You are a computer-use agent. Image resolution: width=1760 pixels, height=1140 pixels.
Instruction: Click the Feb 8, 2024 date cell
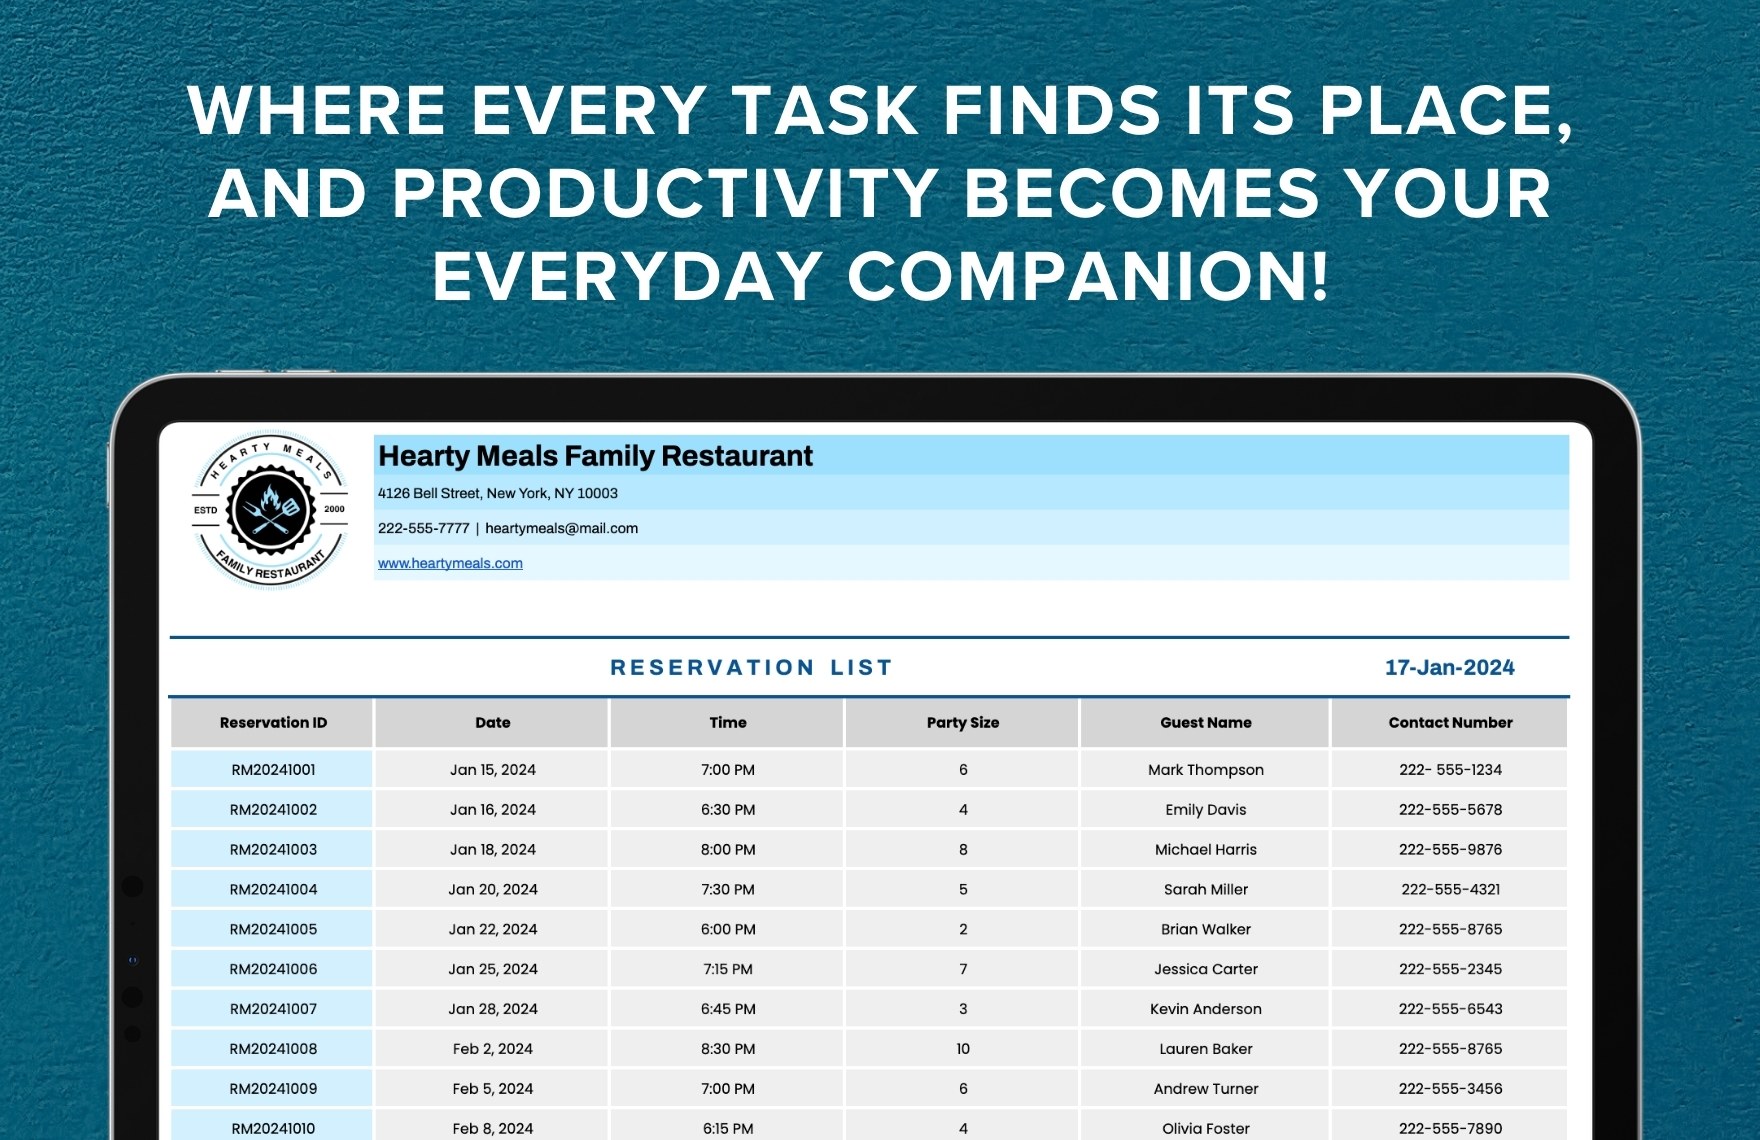pos(492,1127)
